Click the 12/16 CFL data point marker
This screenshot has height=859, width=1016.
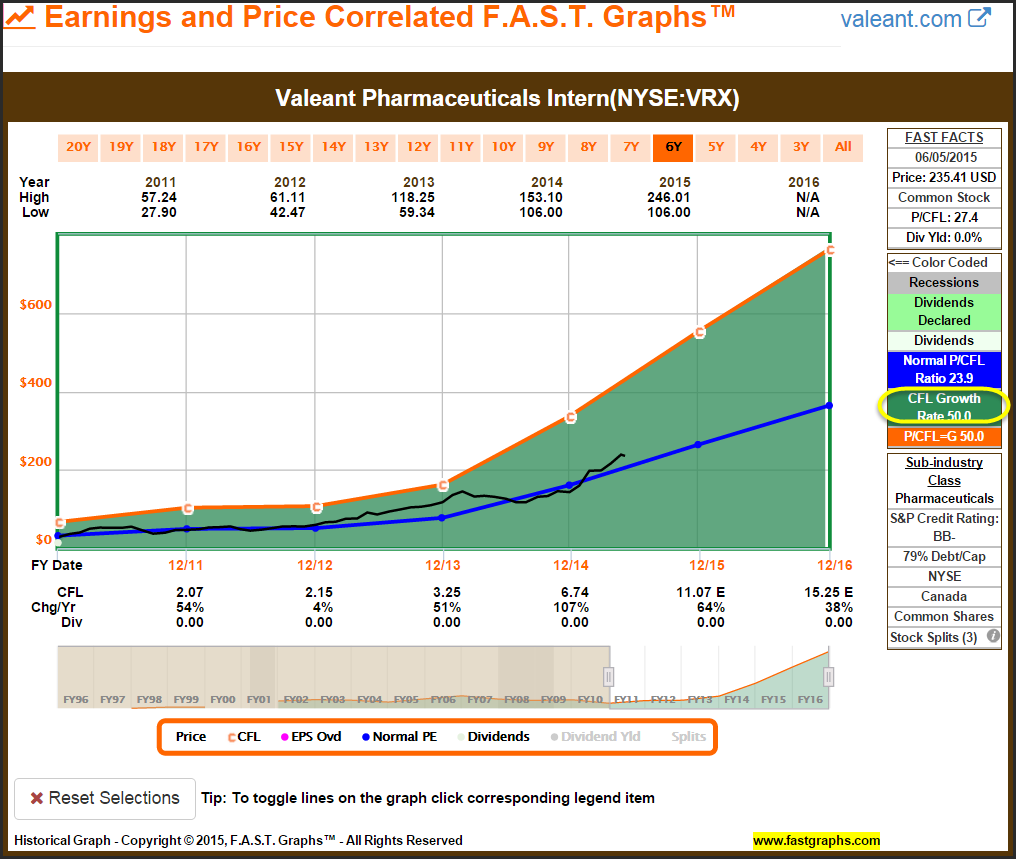(x=829, y=250)
